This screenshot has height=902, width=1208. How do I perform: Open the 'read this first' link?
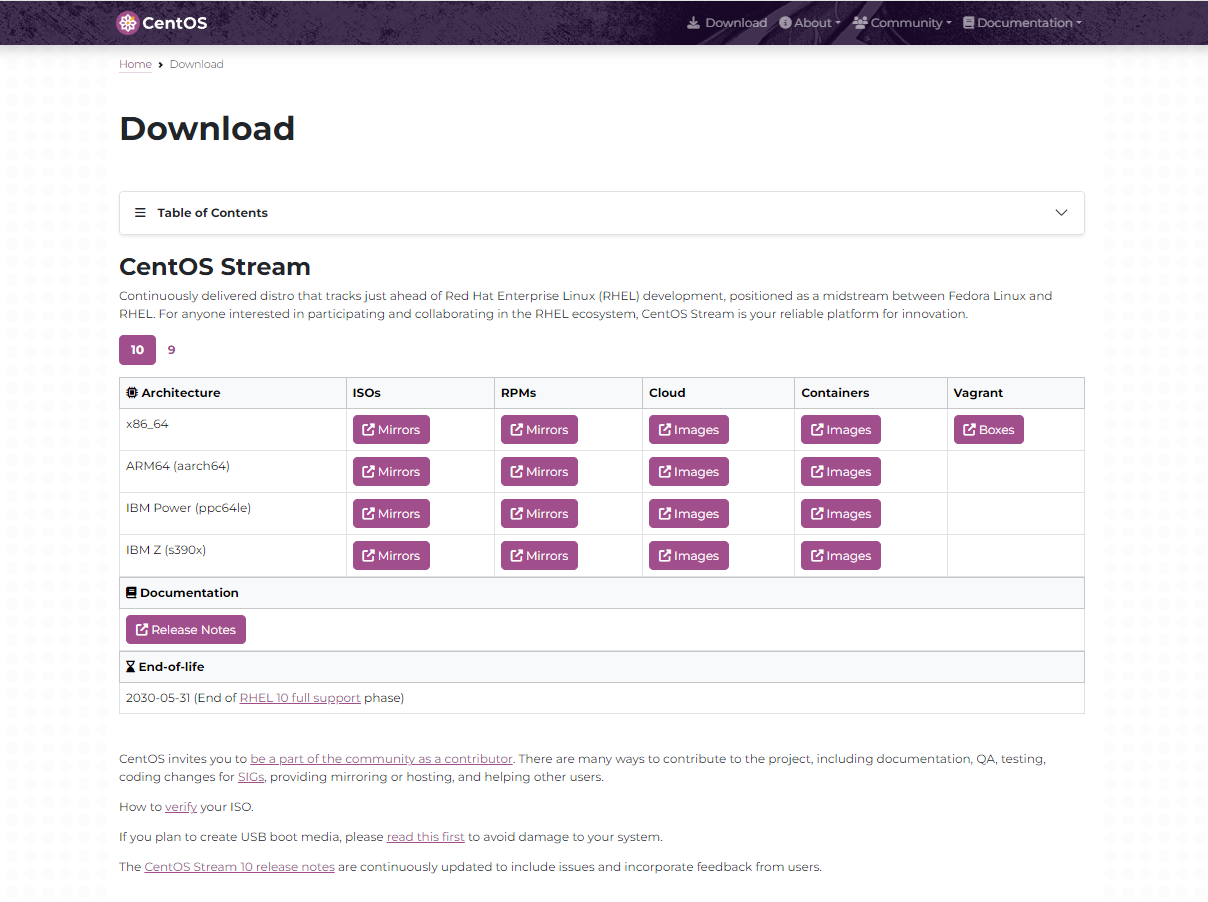pyautogui.click(x=426, y=837)
